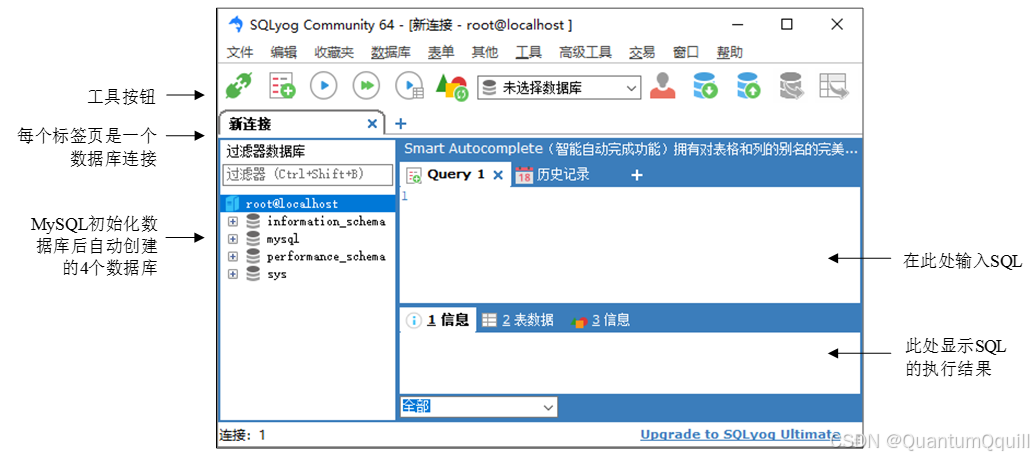Open the User Manager icon

pyautogui.click(x=663, y=86)
